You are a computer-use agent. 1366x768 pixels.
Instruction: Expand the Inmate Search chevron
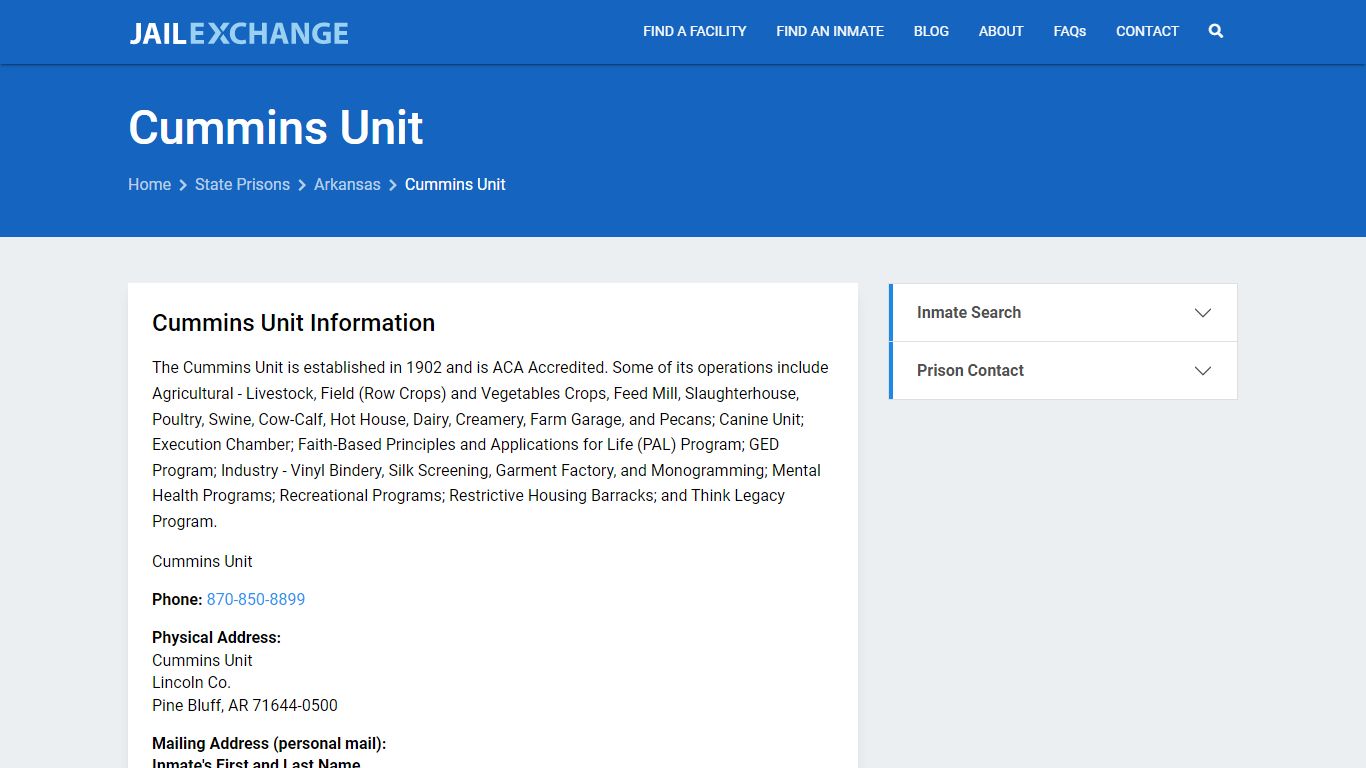click(1203, 313)
